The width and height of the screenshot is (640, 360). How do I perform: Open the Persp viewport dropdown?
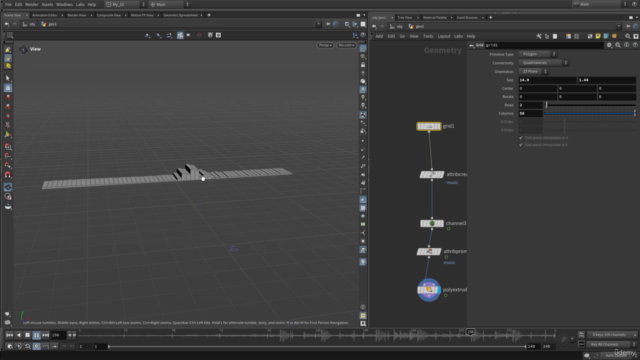tap(325, 45)
